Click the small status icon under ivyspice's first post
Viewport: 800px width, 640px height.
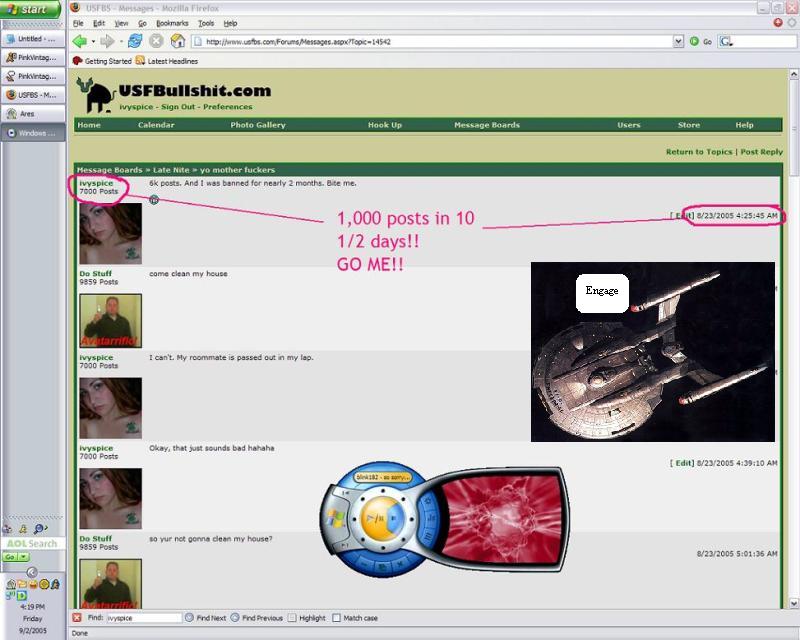154,200
